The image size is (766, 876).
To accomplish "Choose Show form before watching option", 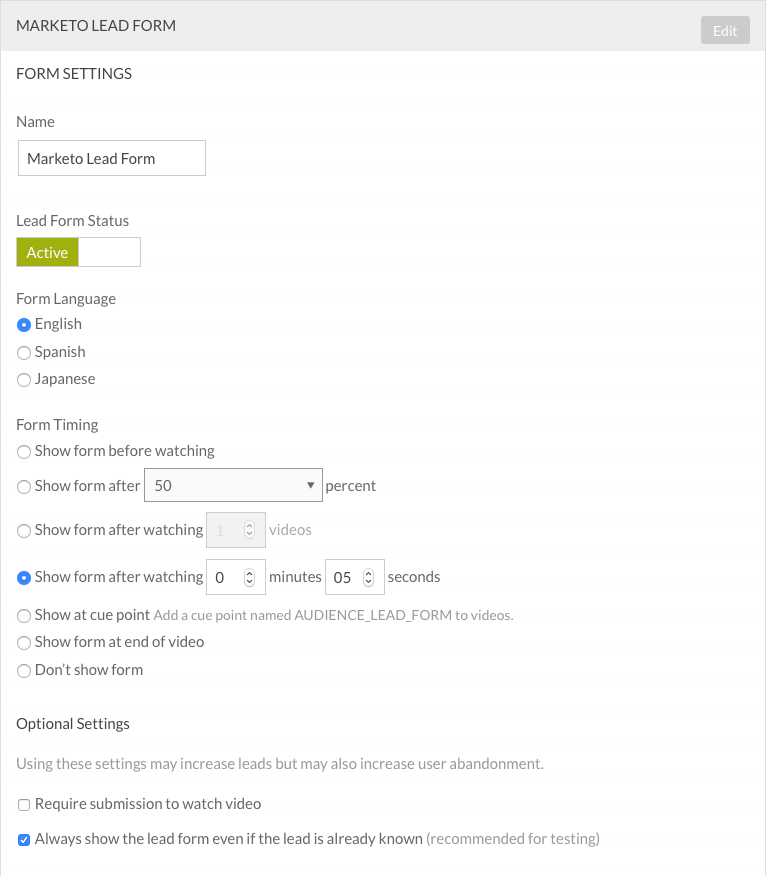I will pos(24,452).
